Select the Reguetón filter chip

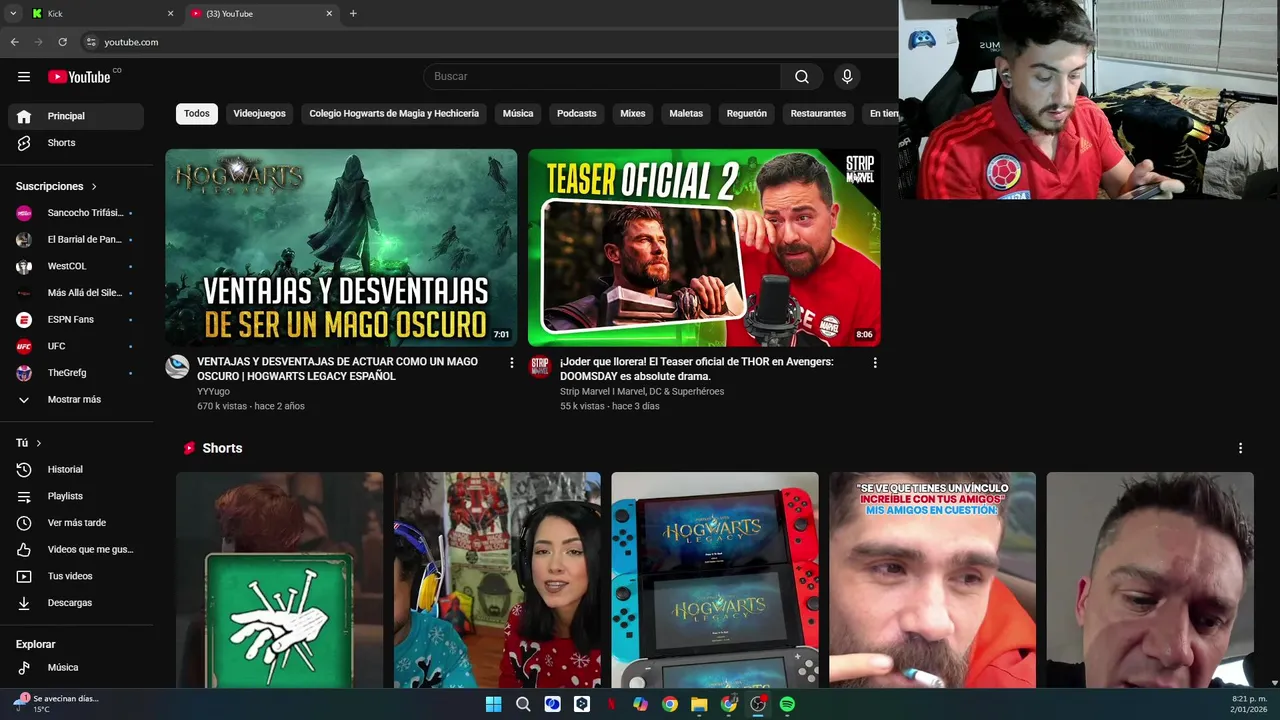(x=747, y=114)
